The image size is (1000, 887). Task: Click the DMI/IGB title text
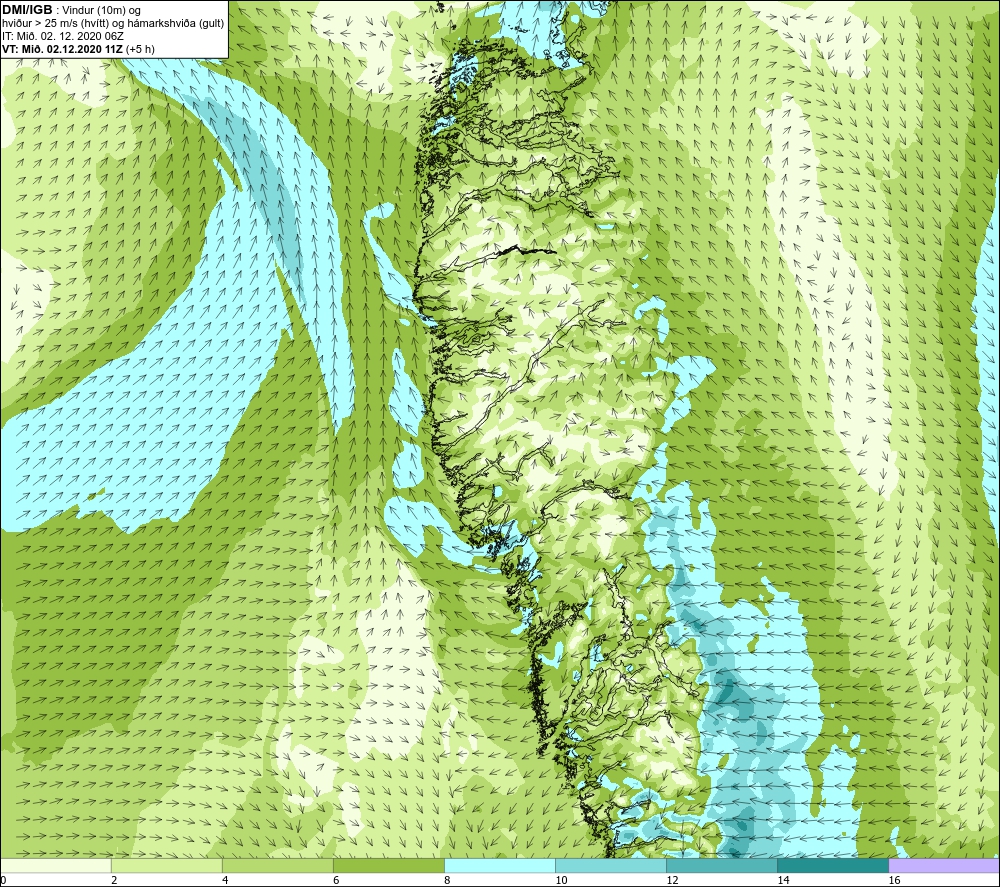(x=27, y=10)
